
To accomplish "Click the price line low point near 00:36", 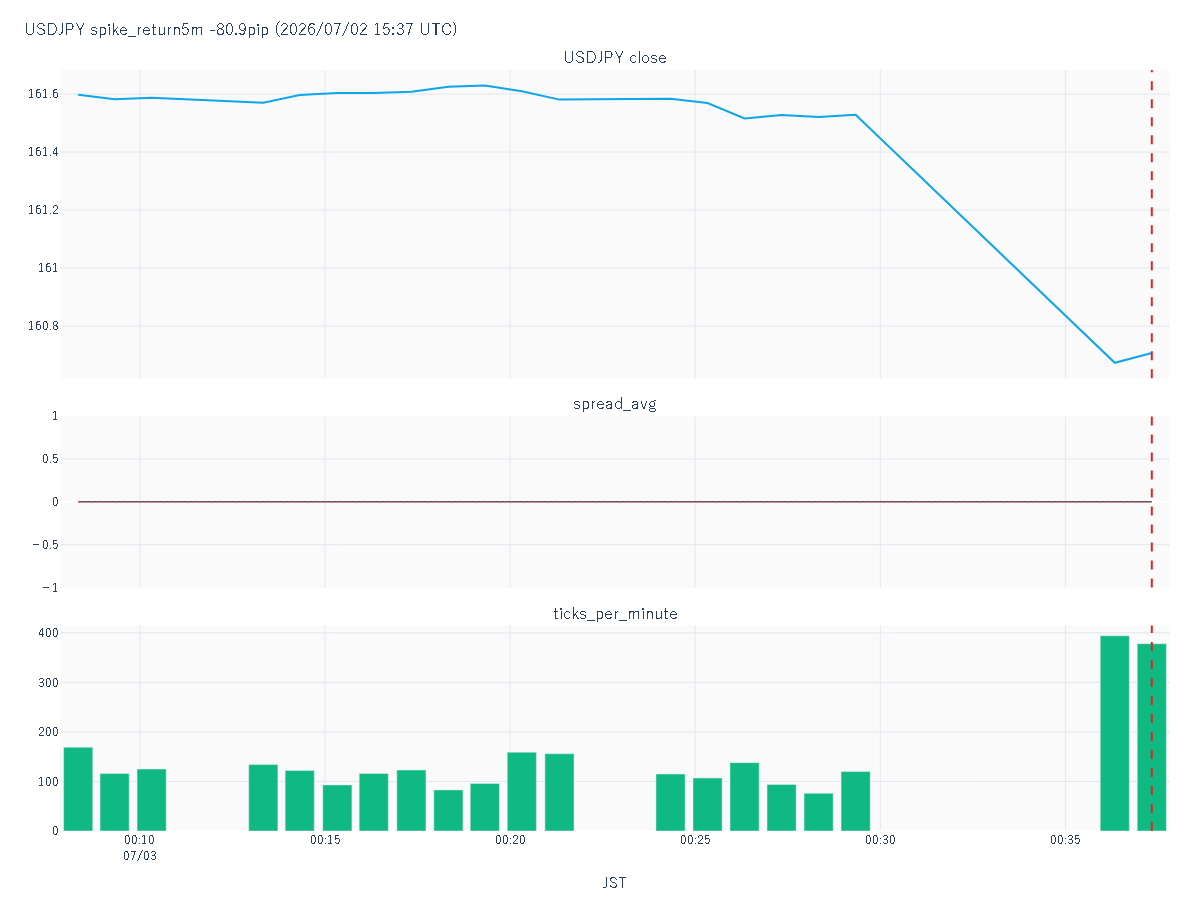I will [1115, 362].
